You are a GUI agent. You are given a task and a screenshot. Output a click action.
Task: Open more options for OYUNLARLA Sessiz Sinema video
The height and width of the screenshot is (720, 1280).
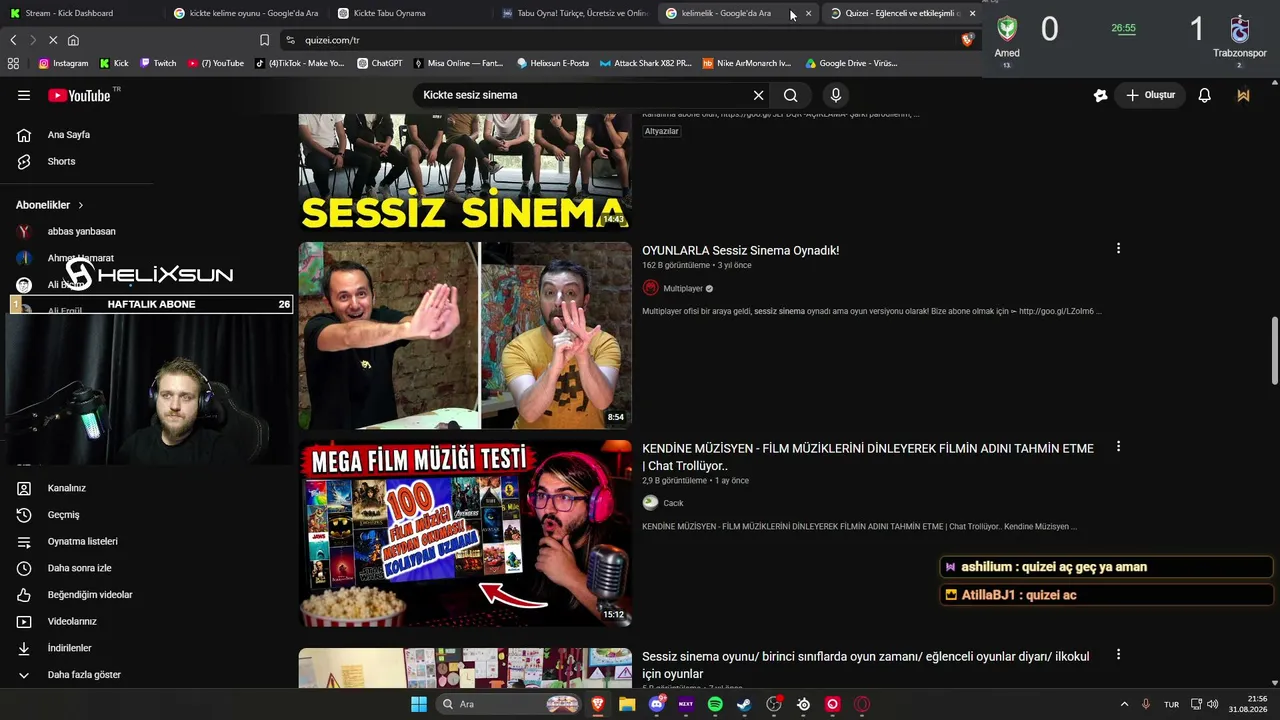[x=1118, y=248]
